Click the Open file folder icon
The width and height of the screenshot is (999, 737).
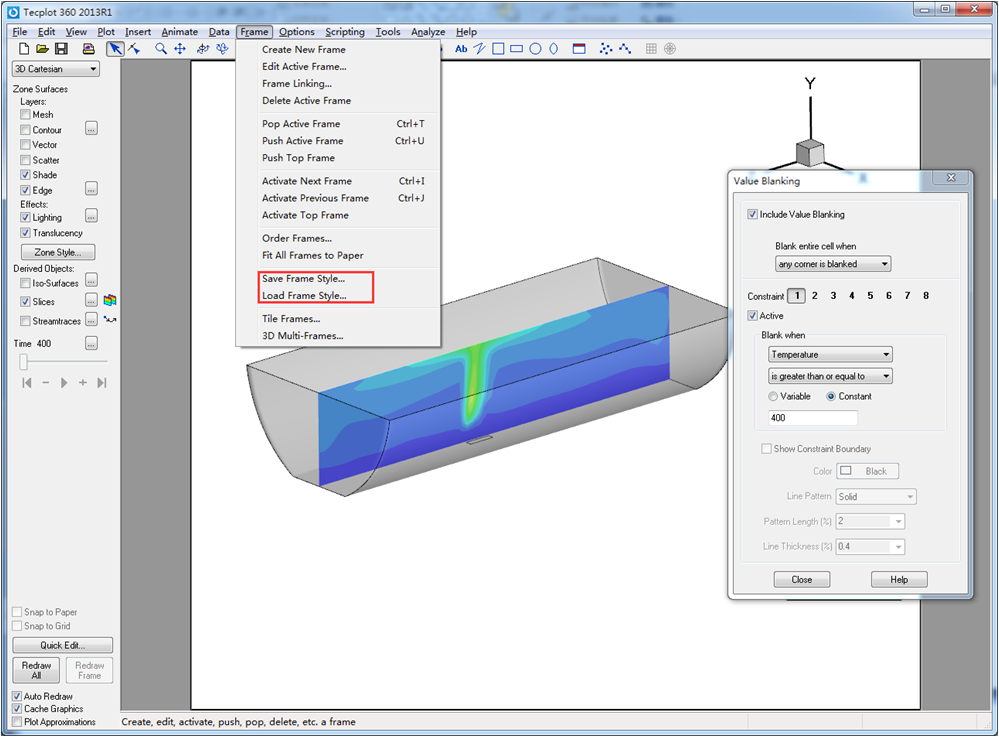42,49
